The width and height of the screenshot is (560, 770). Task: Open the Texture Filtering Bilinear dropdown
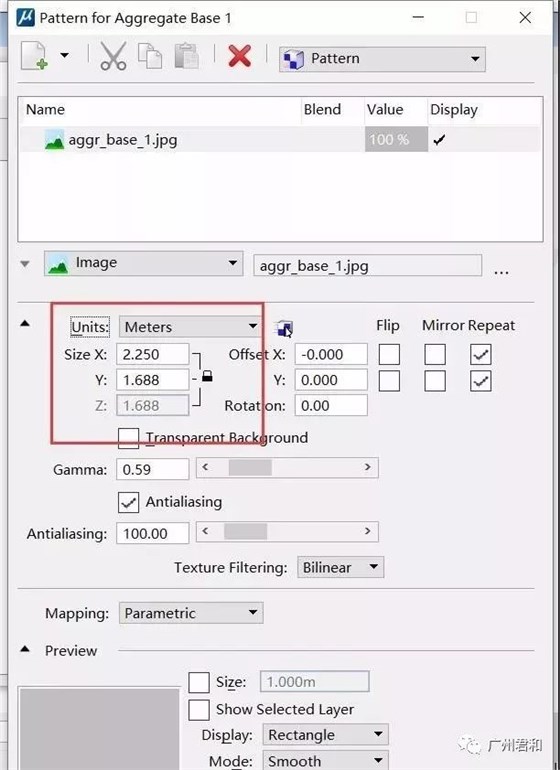(x=340, y=568)
